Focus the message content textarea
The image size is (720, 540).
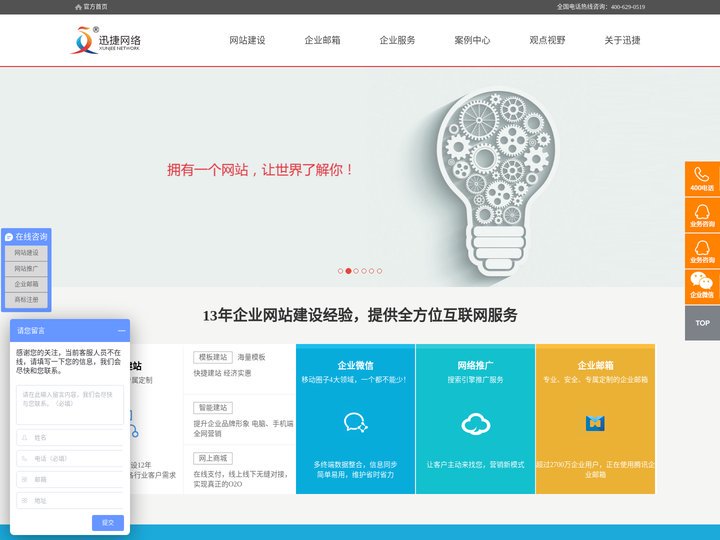tap(70, 405)
